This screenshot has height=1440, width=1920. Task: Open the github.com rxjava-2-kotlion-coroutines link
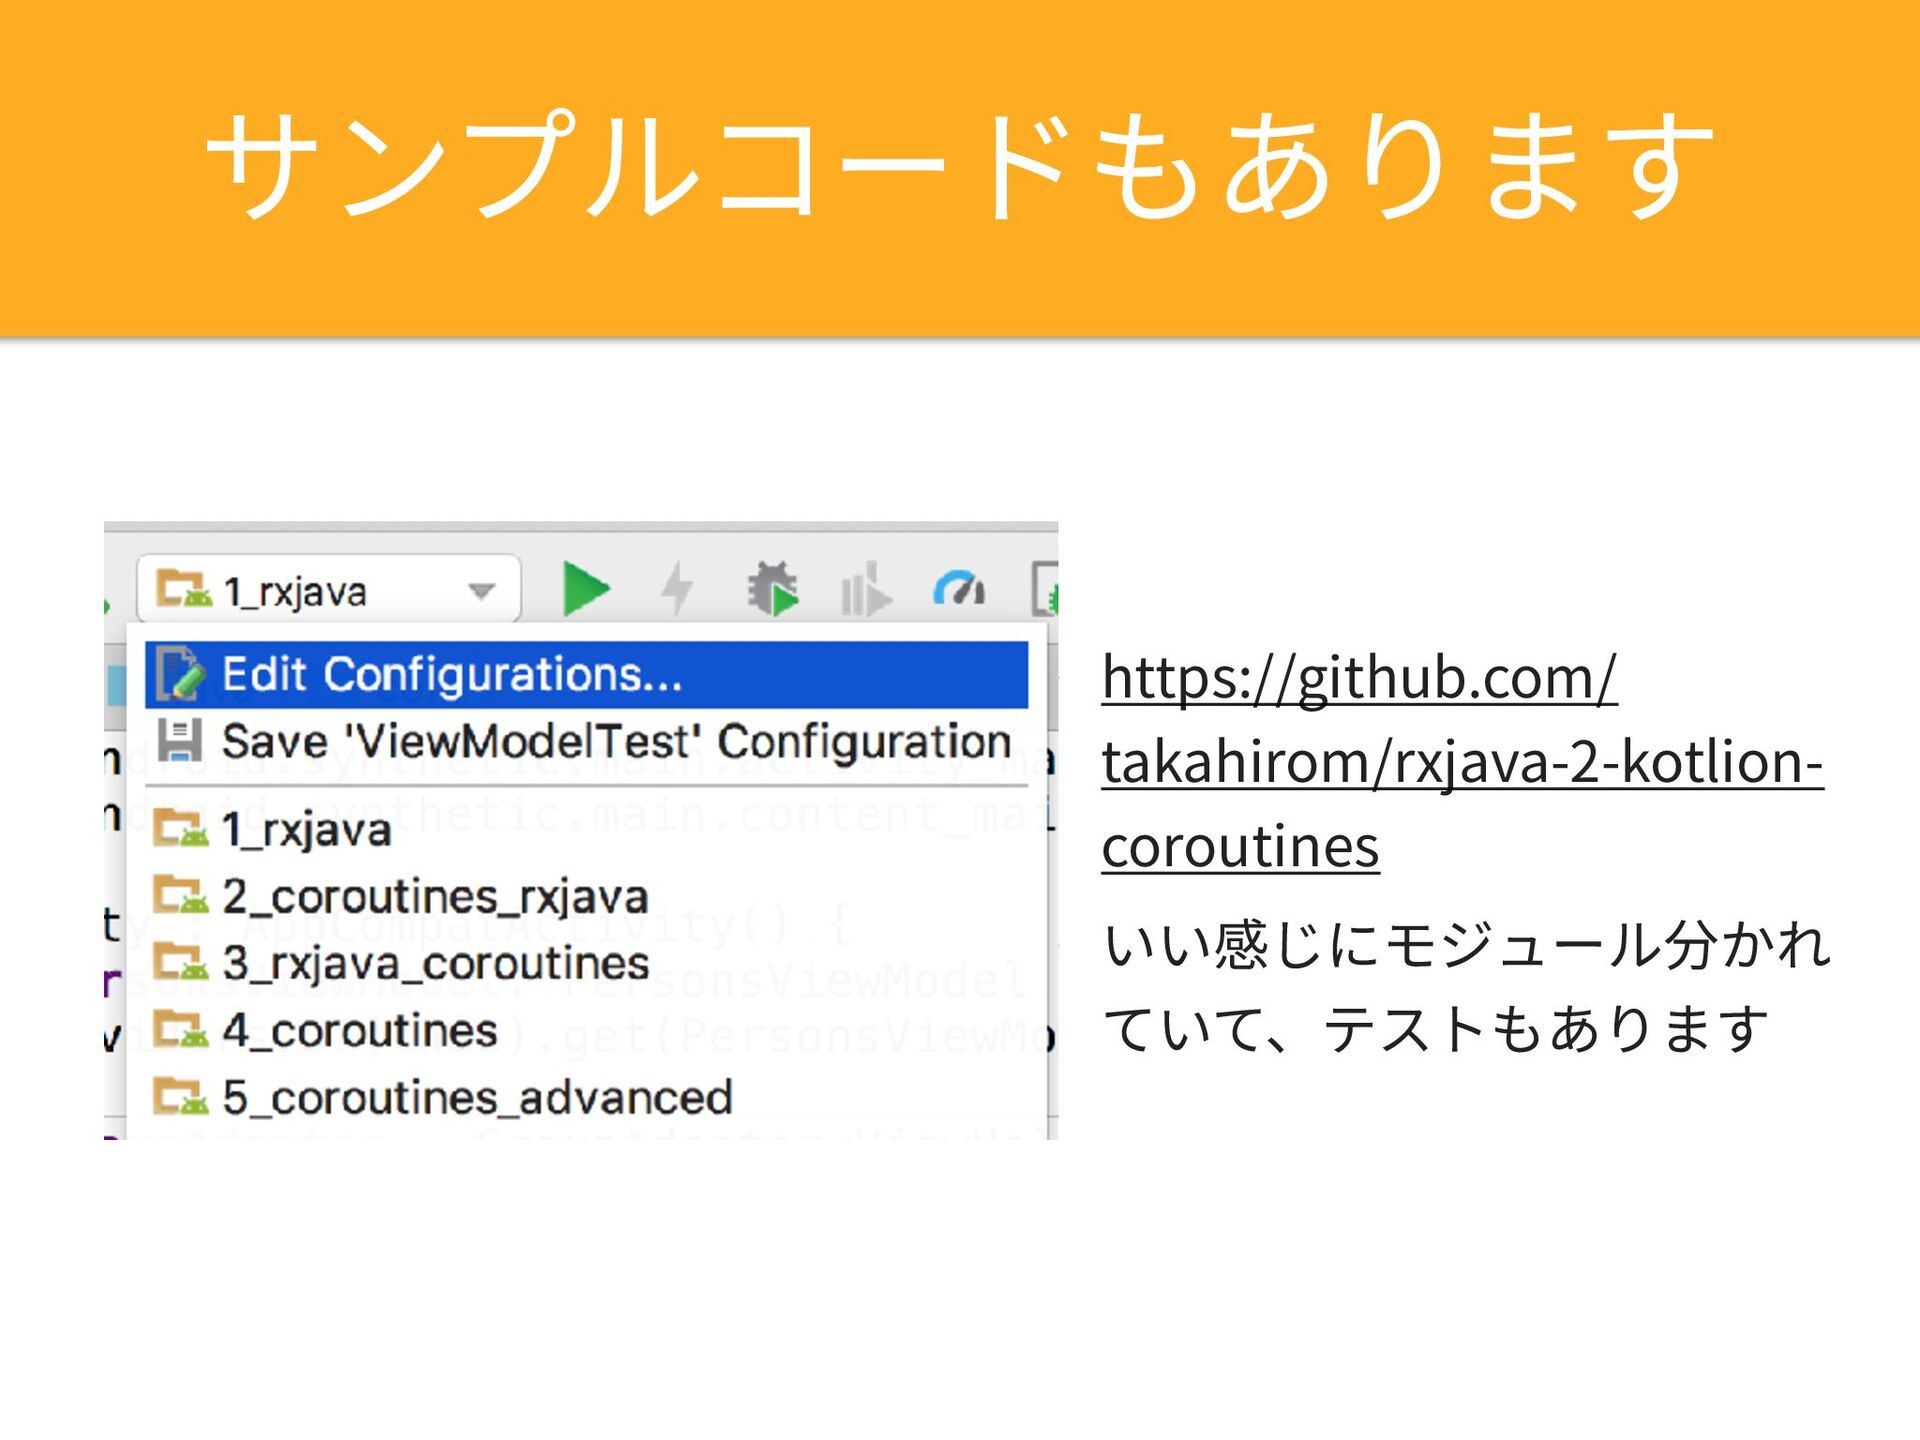[1461, 762]
